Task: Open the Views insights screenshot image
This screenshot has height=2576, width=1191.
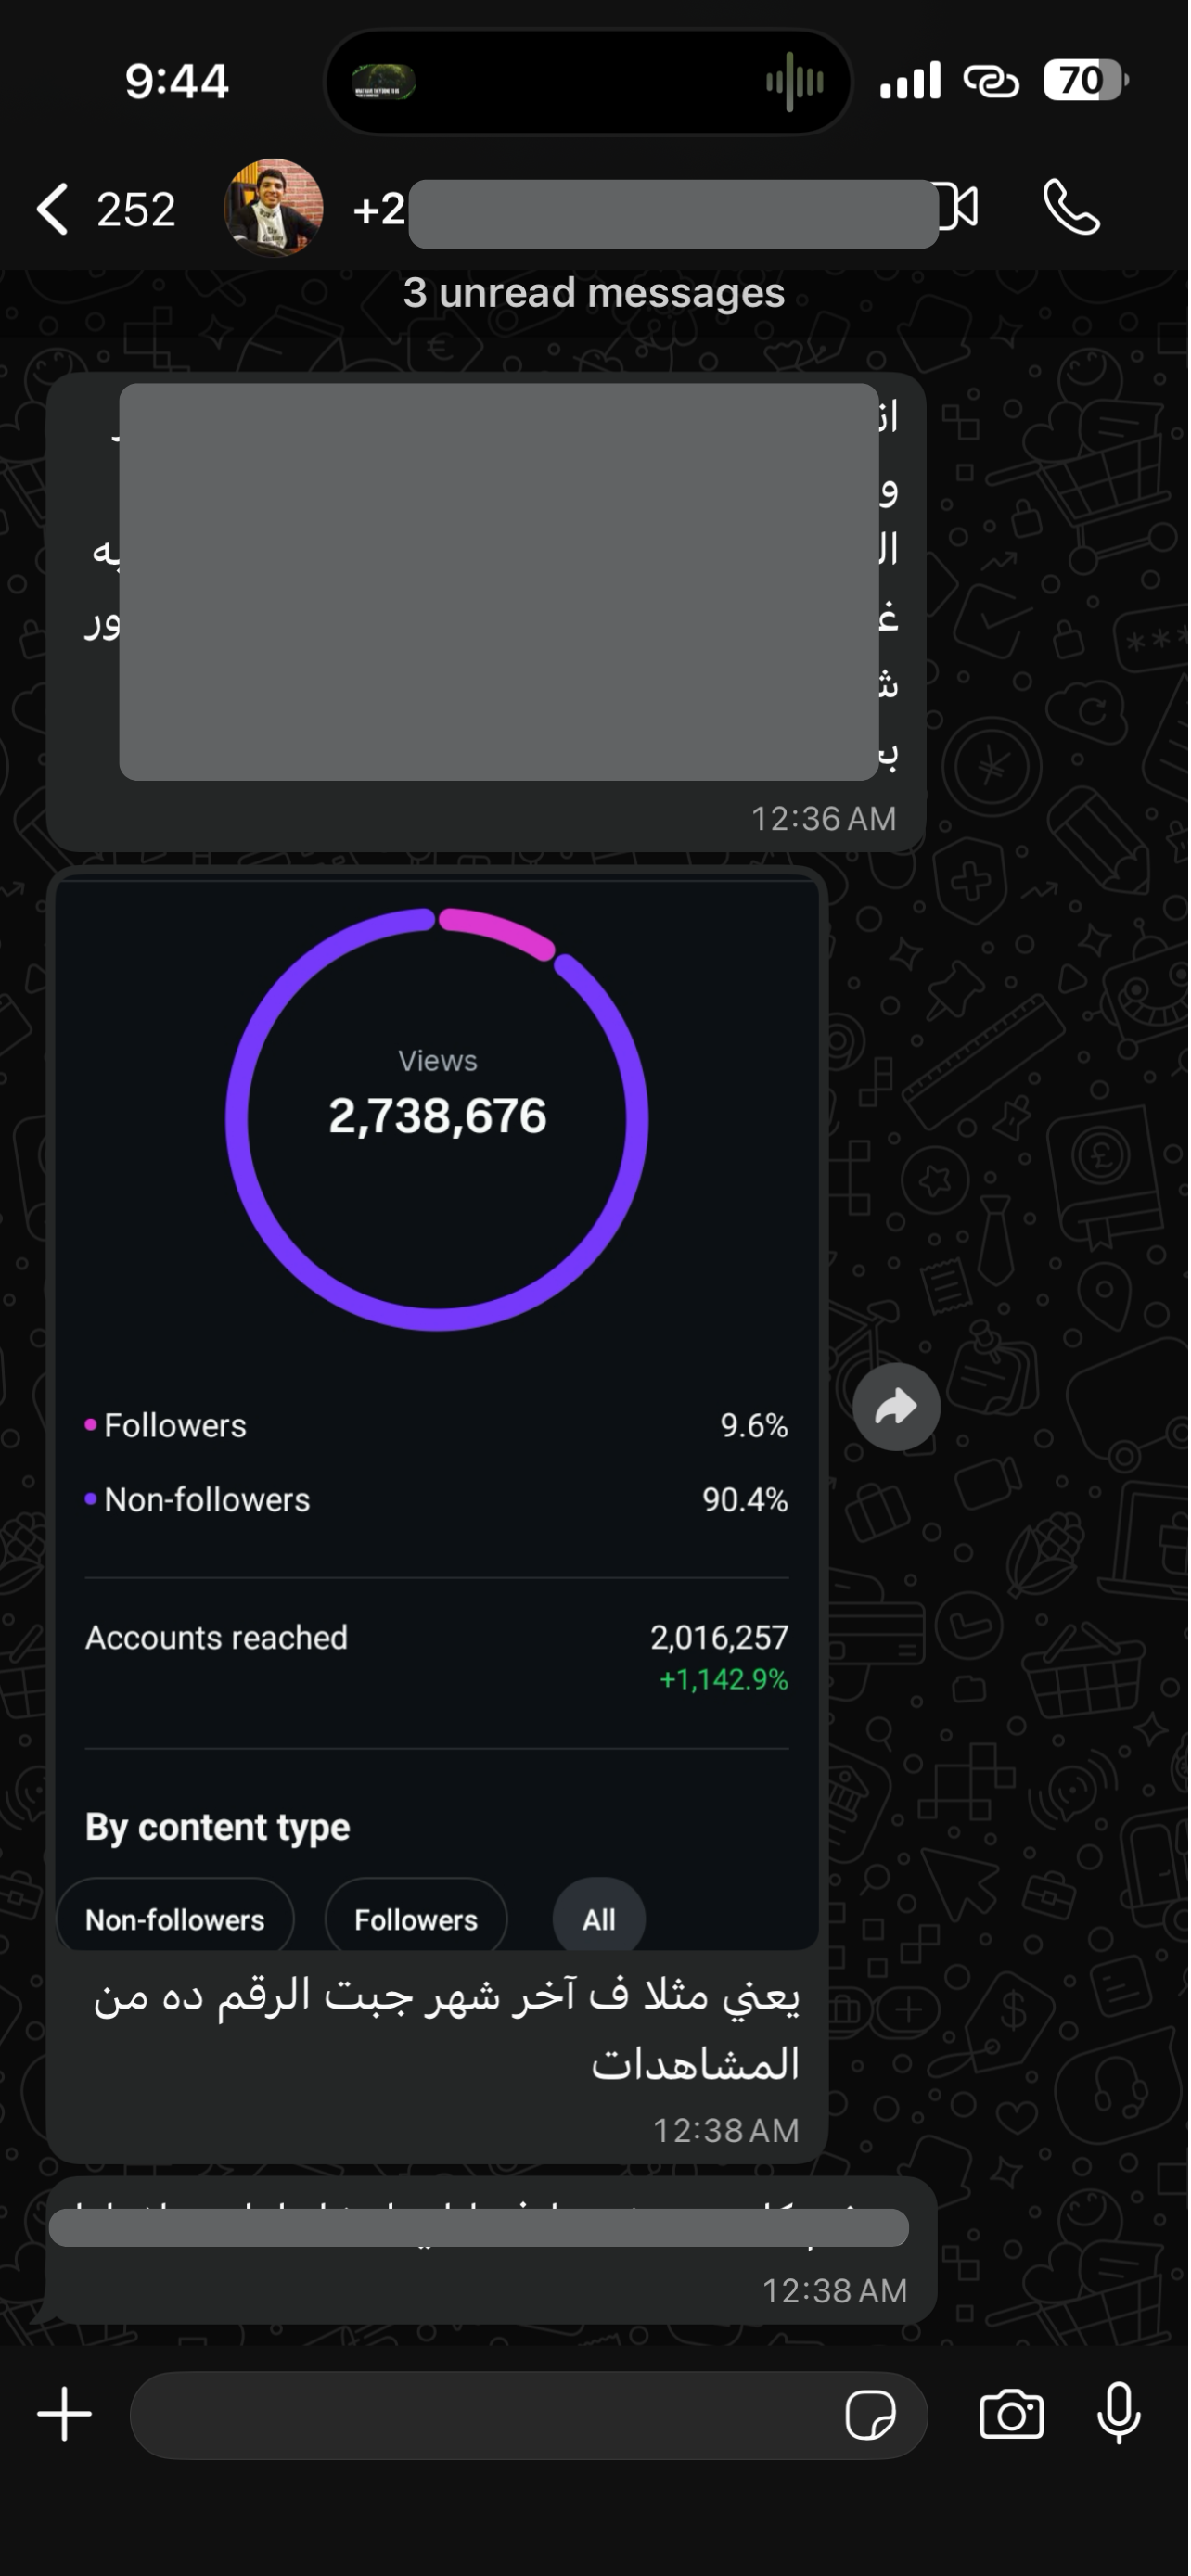Action: [x=437, y=1412]
